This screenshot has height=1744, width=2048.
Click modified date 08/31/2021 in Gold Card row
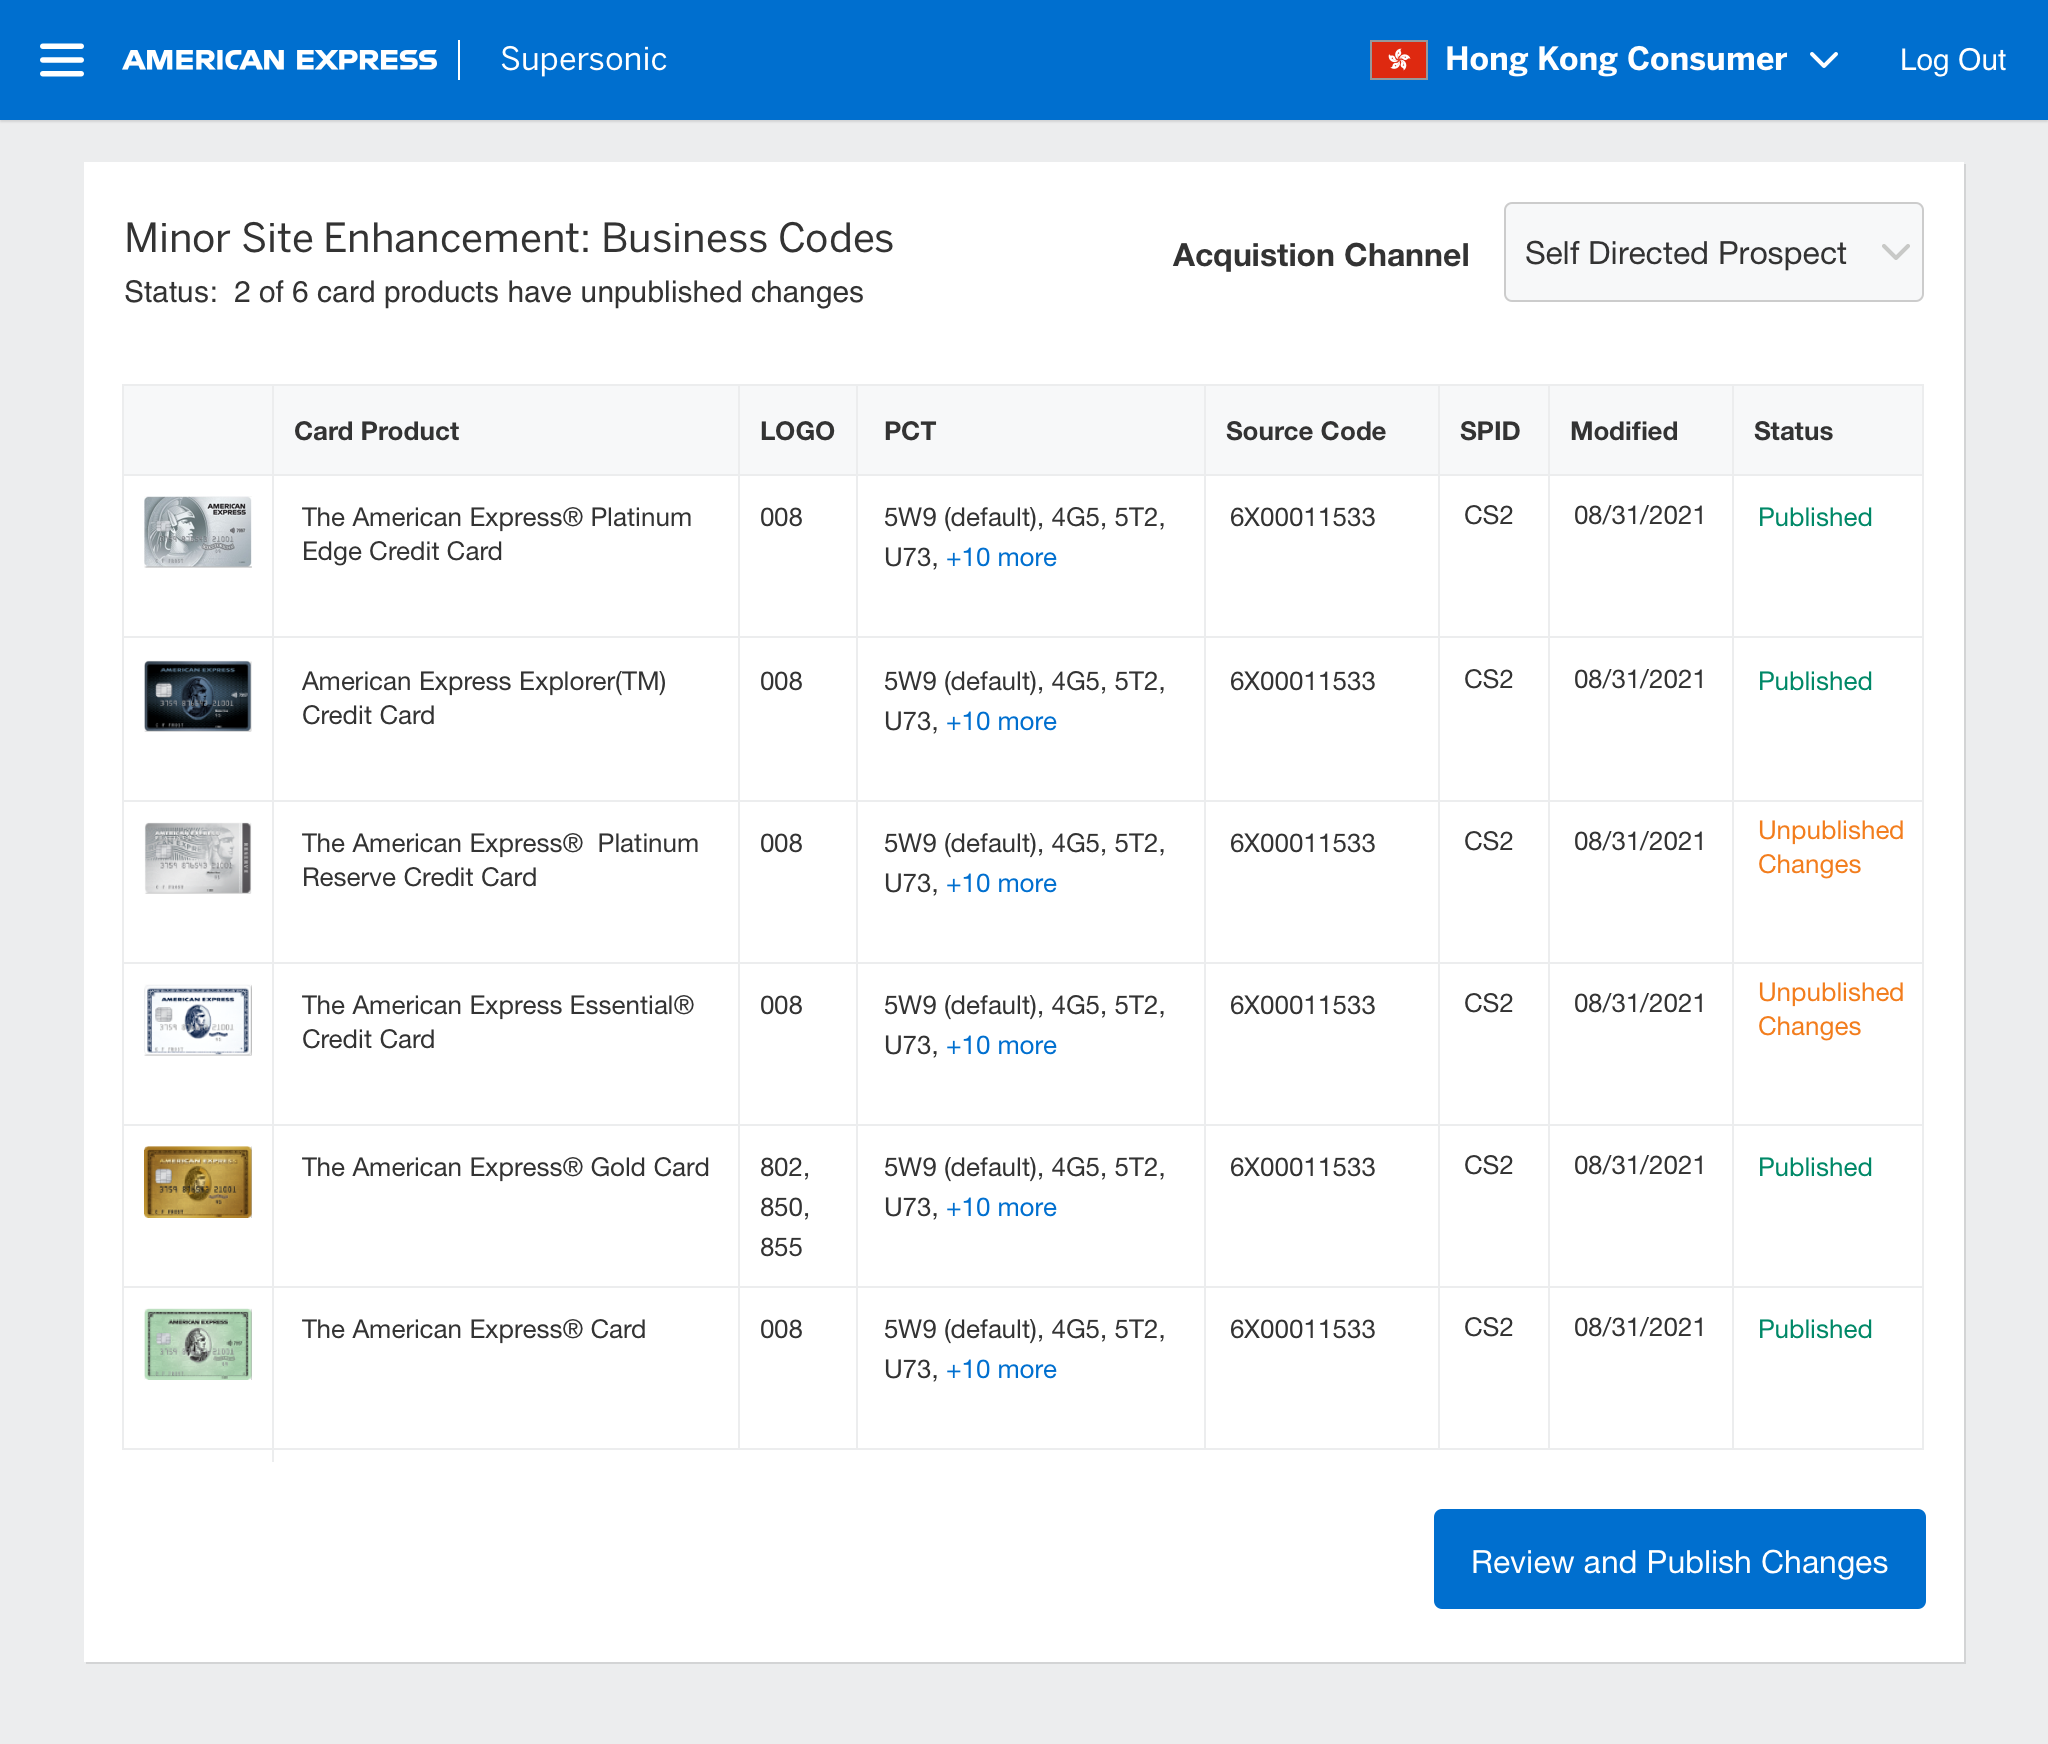[x=1639, y=1165]
